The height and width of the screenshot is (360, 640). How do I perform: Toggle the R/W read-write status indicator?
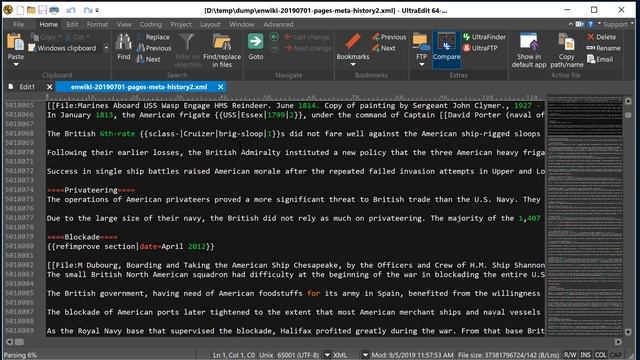coord(570,355)
